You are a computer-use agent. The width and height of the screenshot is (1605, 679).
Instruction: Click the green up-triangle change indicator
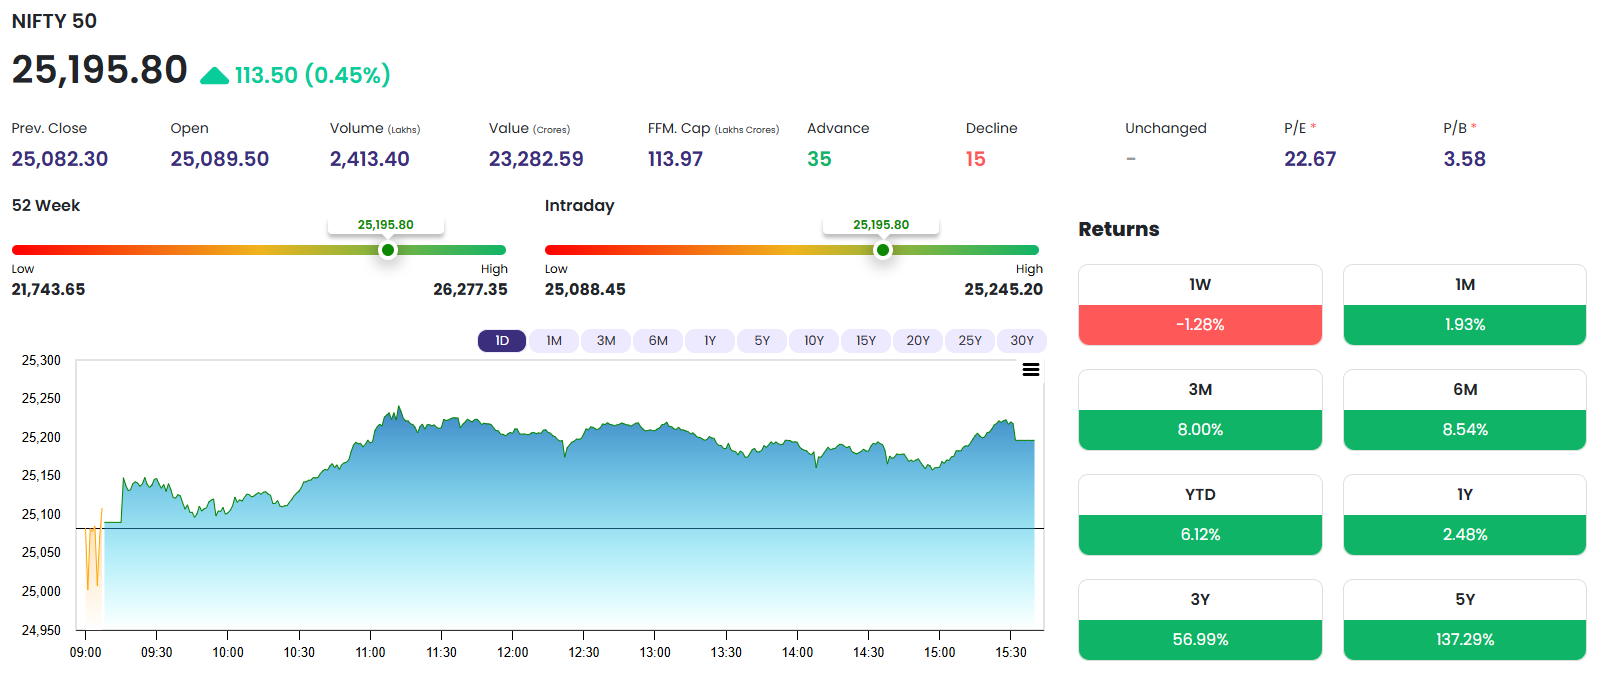coord(214,76)
